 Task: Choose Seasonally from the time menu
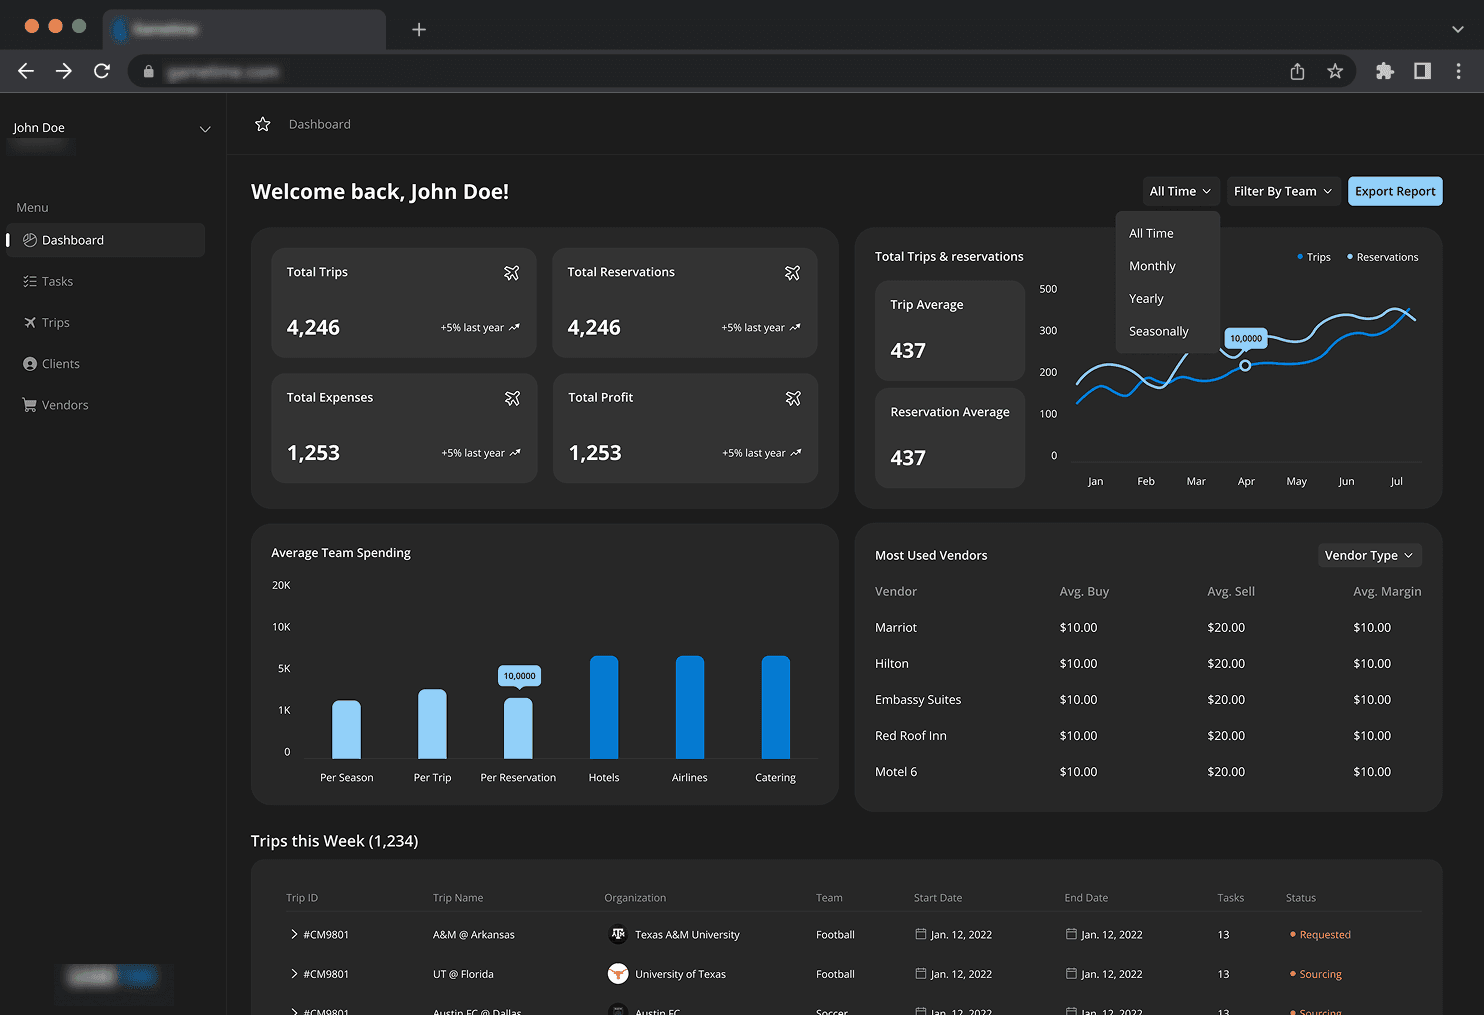coord(1159,331)
